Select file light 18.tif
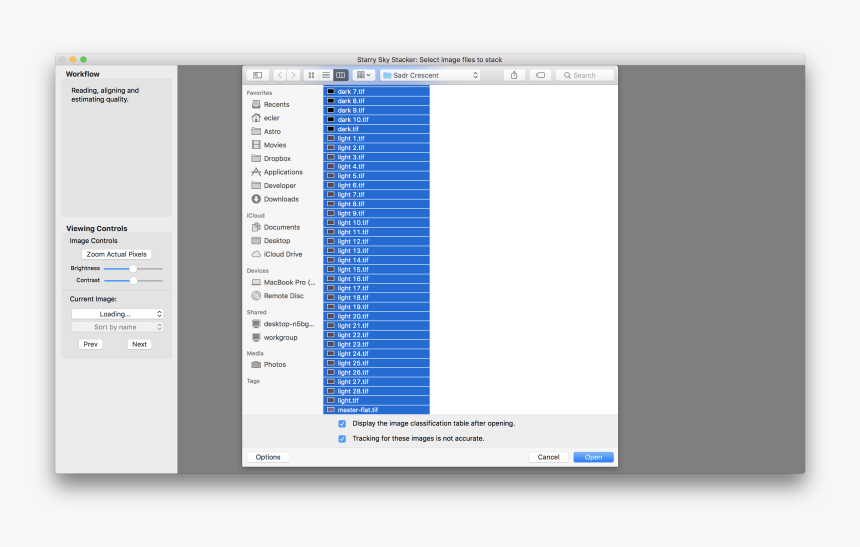This screenshot has height=547, width=860. [x=376, y=297]
